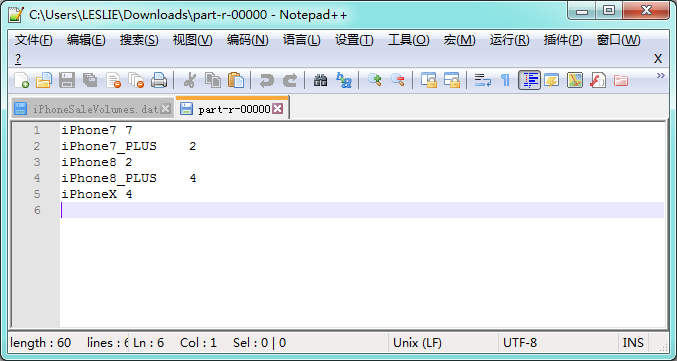Click the text line iPhoneX 4

tap(97, 194)
